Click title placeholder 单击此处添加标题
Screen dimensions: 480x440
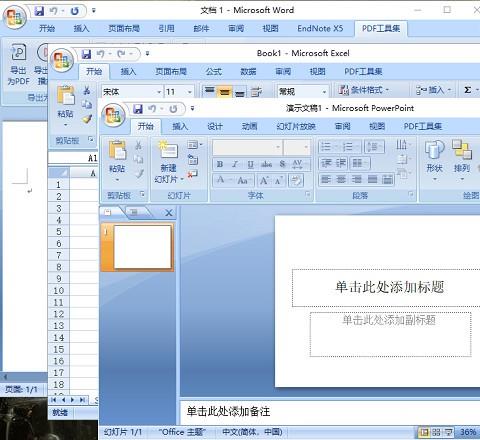coord(389,287)
